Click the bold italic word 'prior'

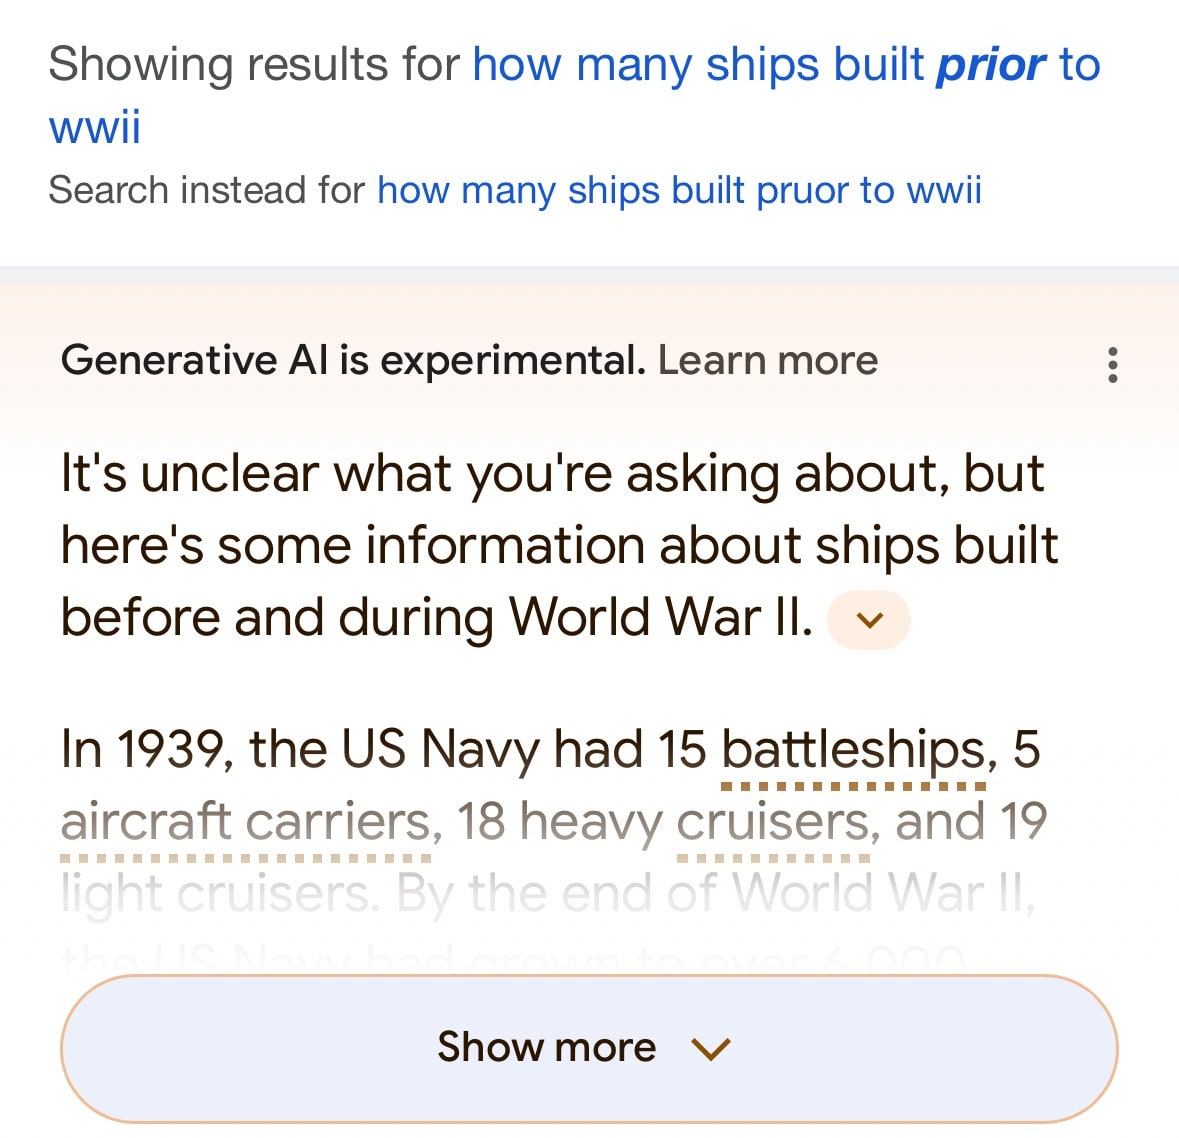click(991, 65)
